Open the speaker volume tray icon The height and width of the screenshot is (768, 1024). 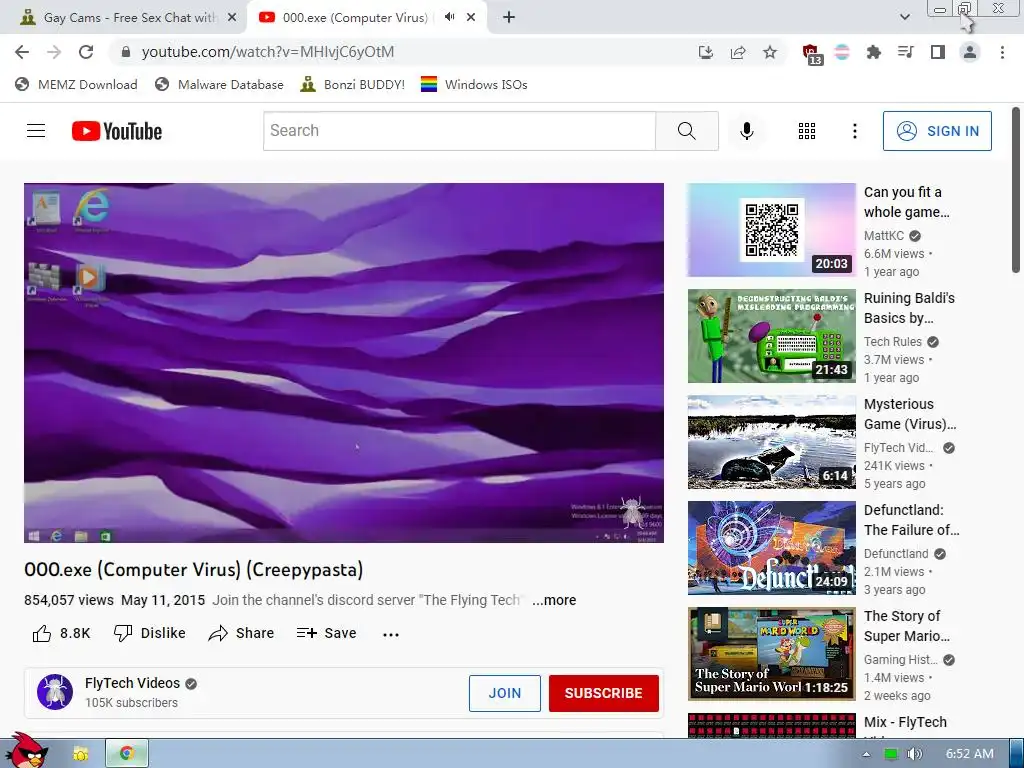914,754
